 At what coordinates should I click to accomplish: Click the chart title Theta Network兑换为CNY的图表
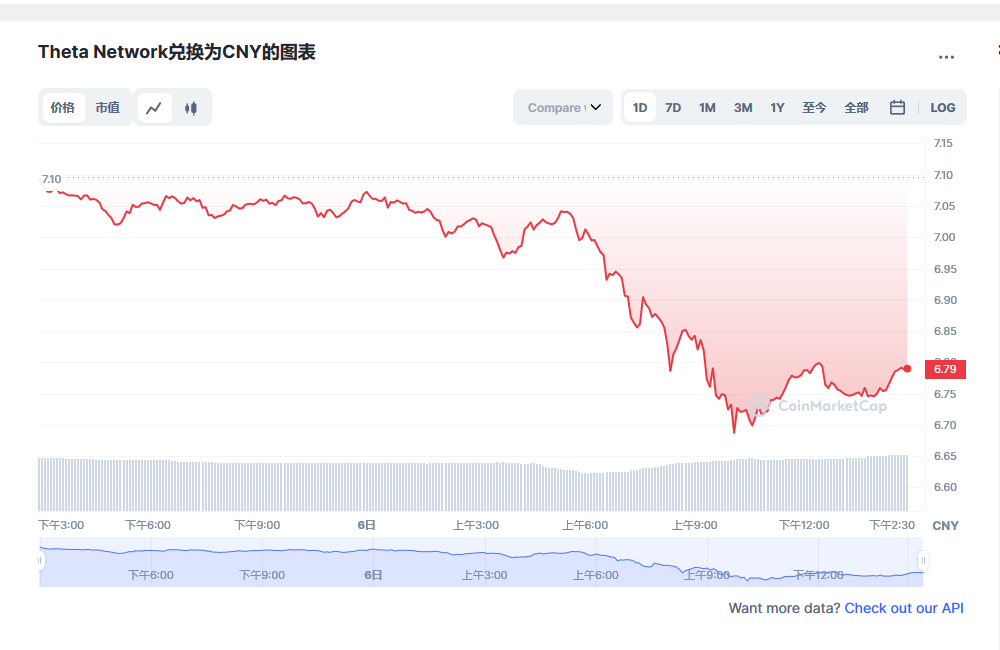coord(177,52)
